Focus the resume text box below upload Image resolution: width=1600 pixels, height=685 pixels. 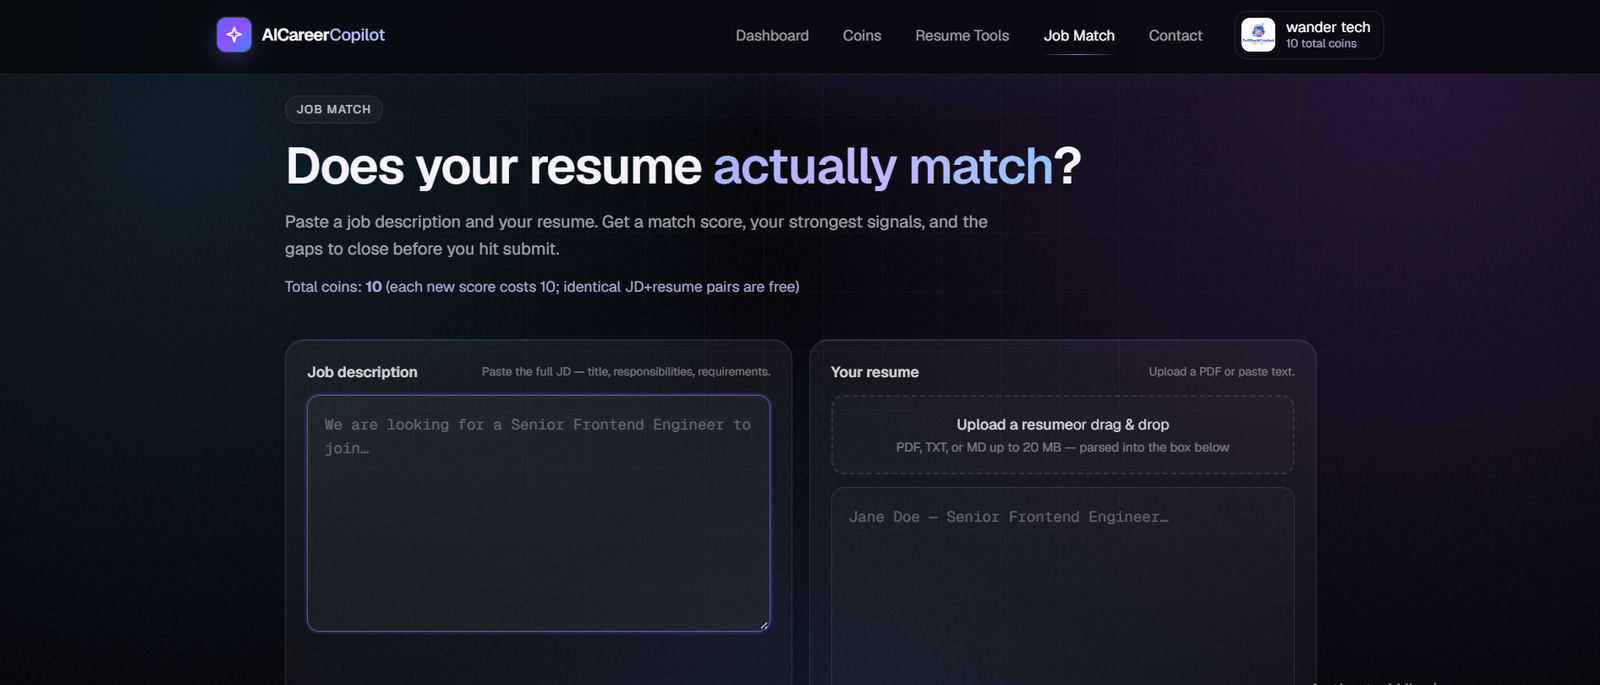tap(1063, 586)
